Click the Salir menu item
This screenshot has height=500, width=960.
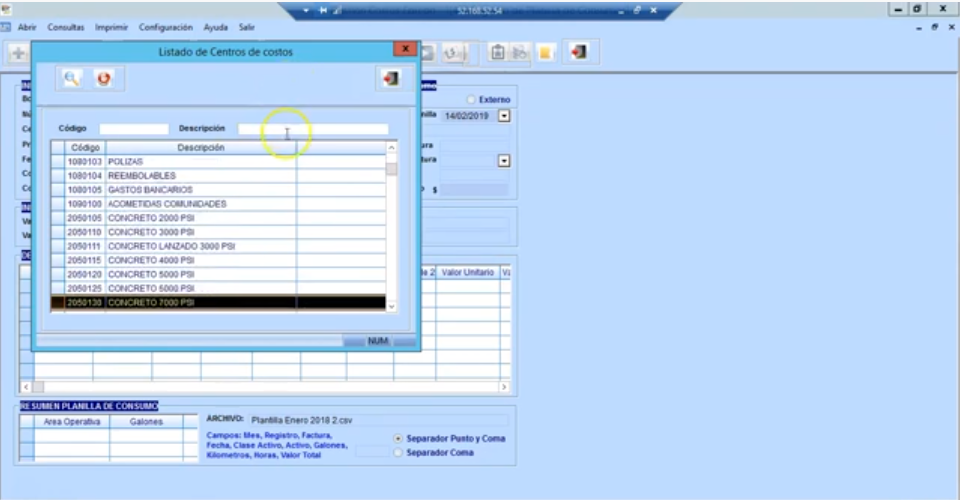[x=247, y=27]
